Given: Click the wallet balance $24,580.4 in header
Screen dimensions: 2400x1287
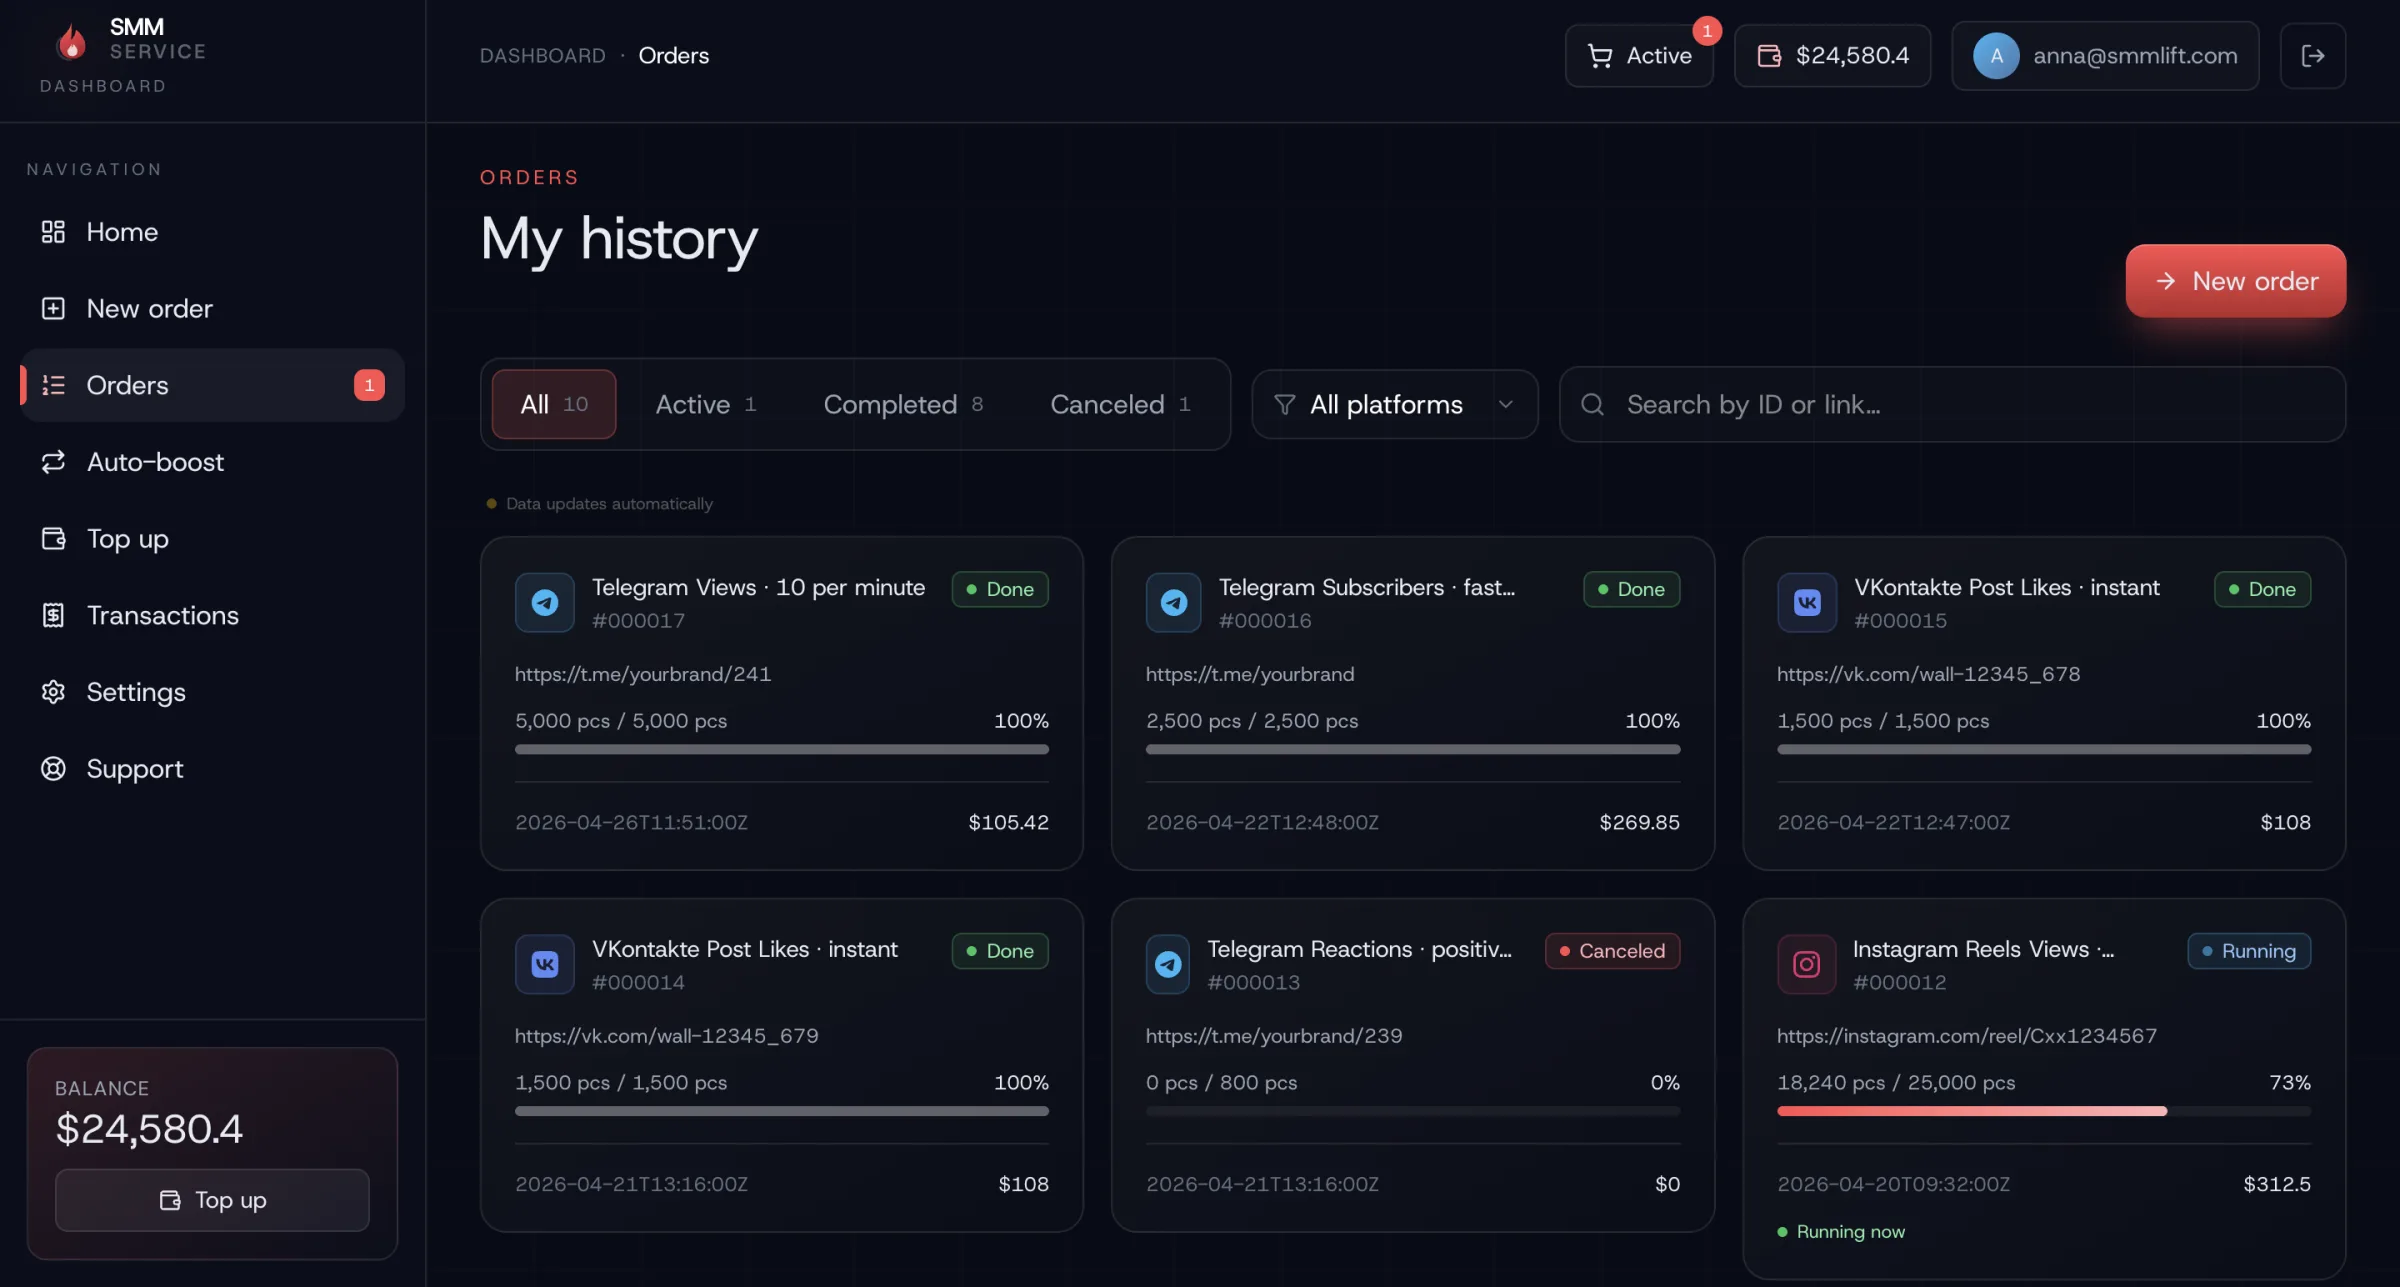Looking at the screenshot, I should click(1832, 56).
